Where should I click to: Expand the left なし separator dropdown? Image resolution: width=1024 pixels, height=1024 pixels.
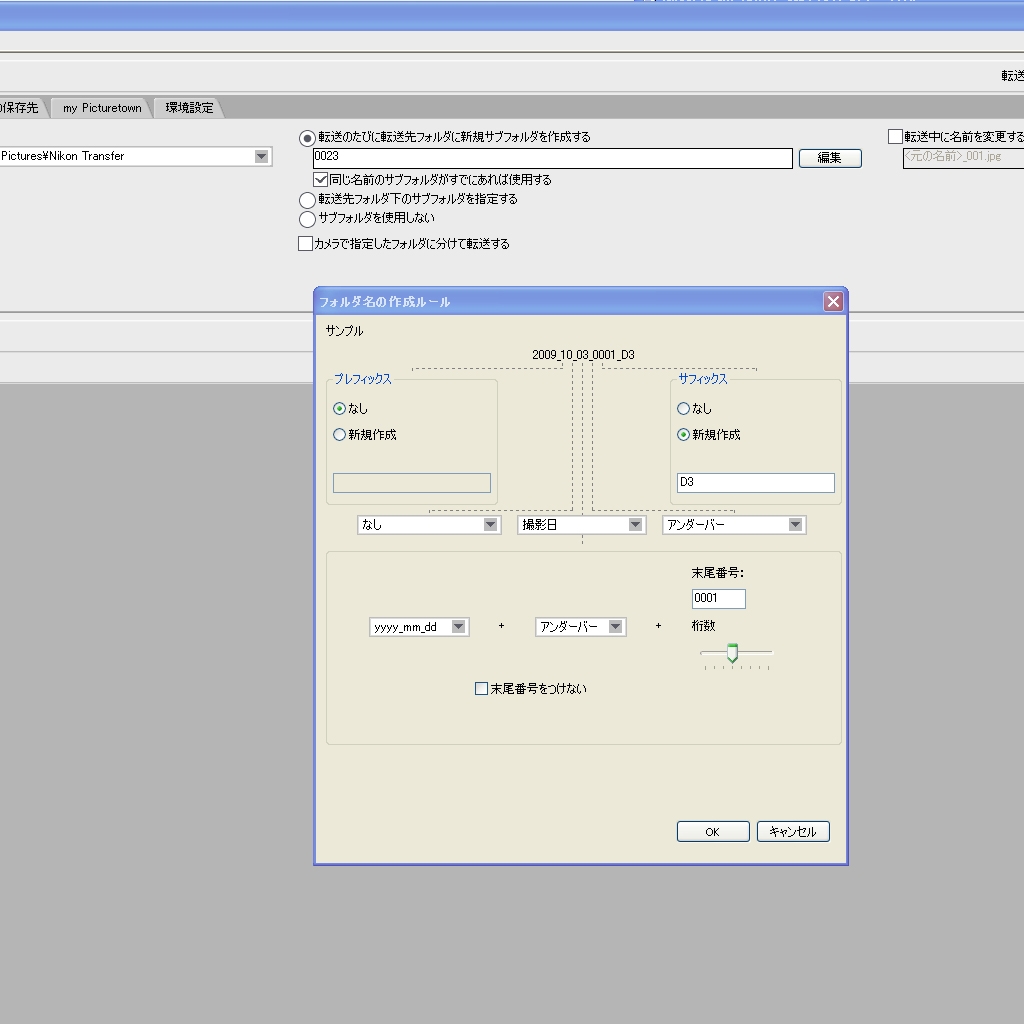(x=490, y=525)
